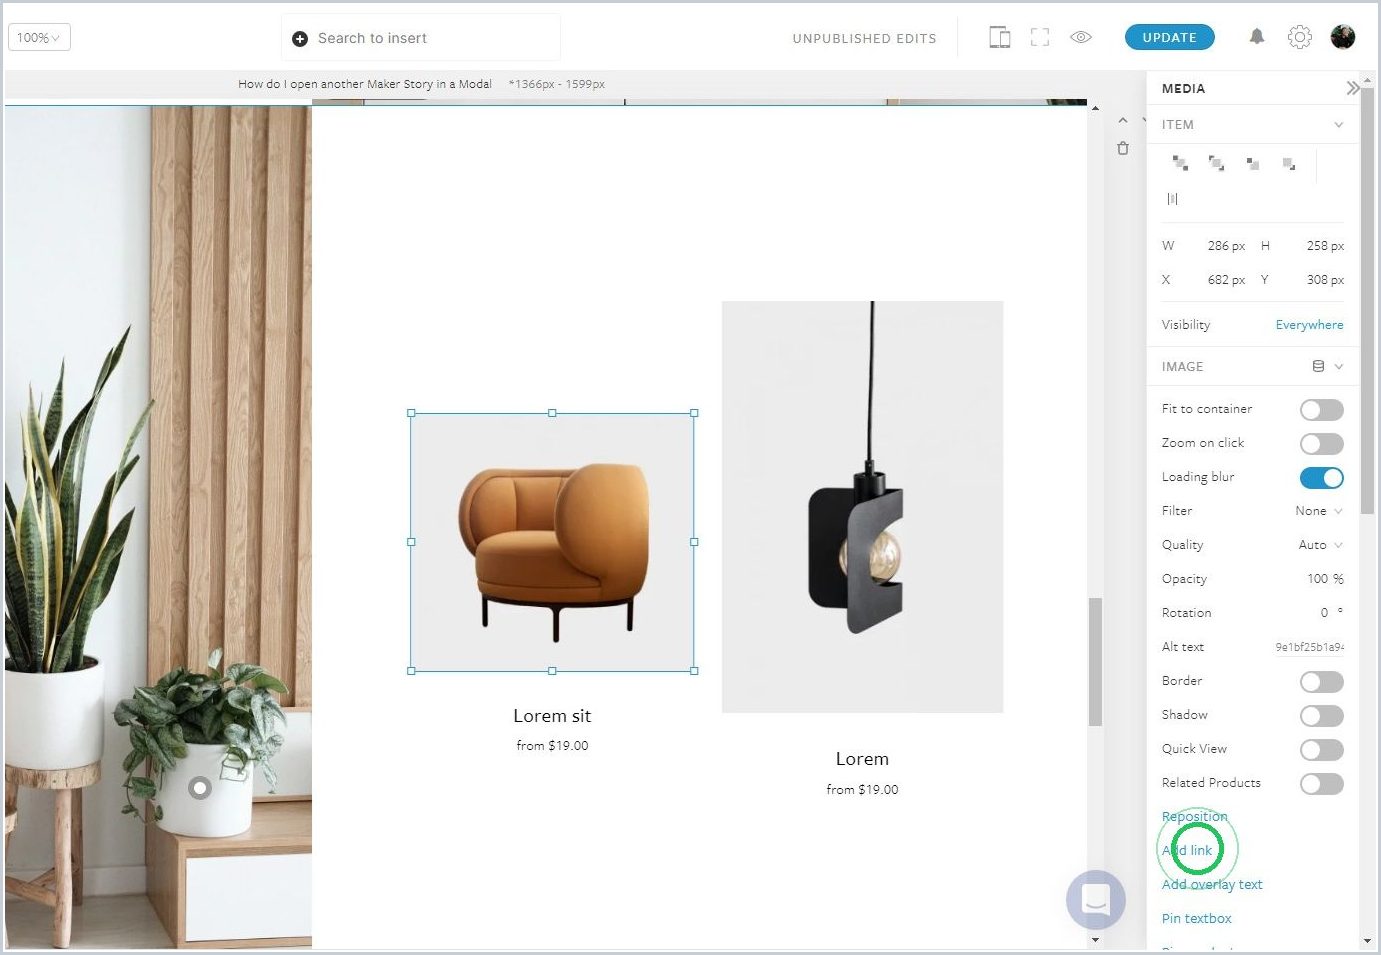Click the Reposition link

pos(1194,816)
